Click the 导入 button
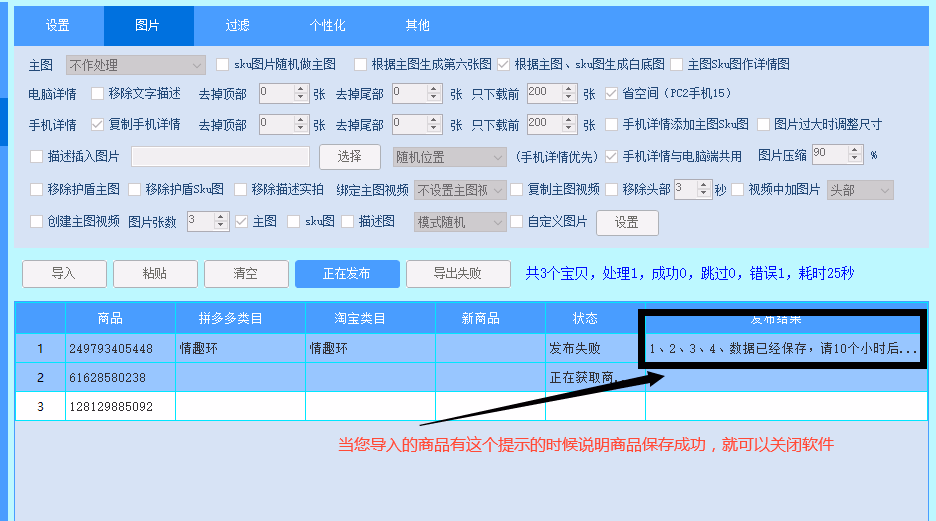The image size is (936, 521). coord(64,274)
